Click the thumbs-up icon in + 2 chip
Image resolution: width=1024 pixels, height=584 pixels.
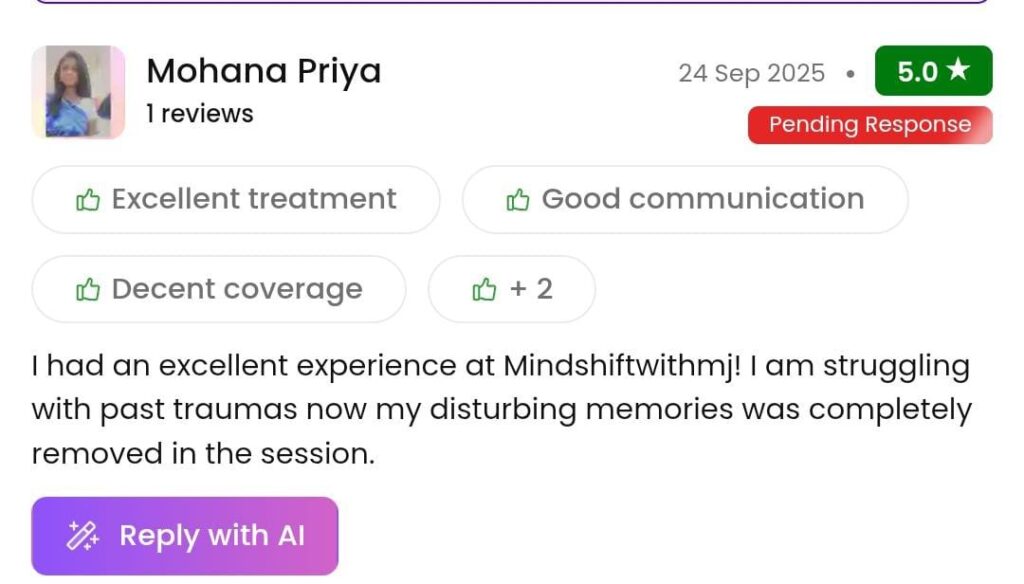click(x=484, y=290)
